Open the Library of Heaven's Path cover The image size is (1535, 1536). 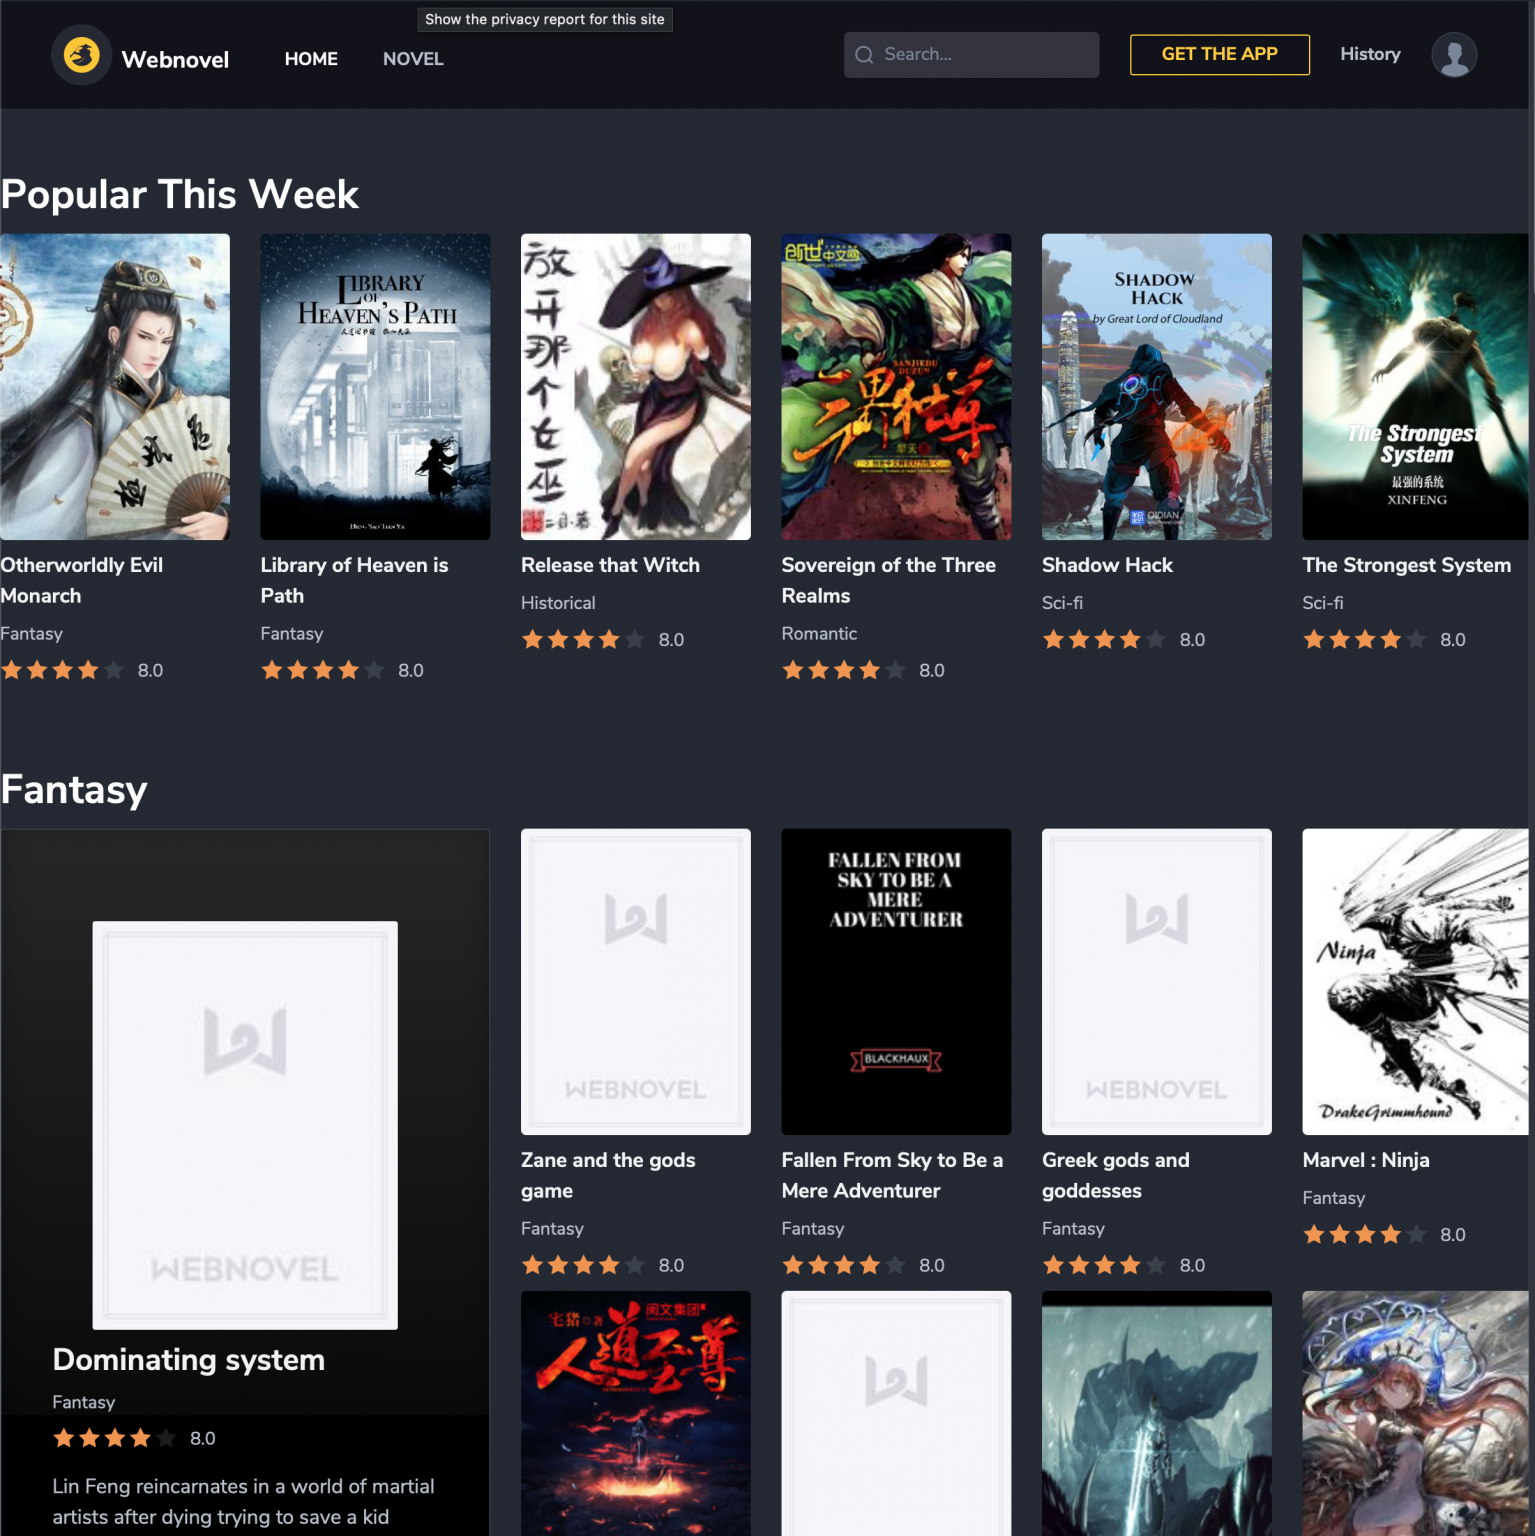[x=374, y=386]
